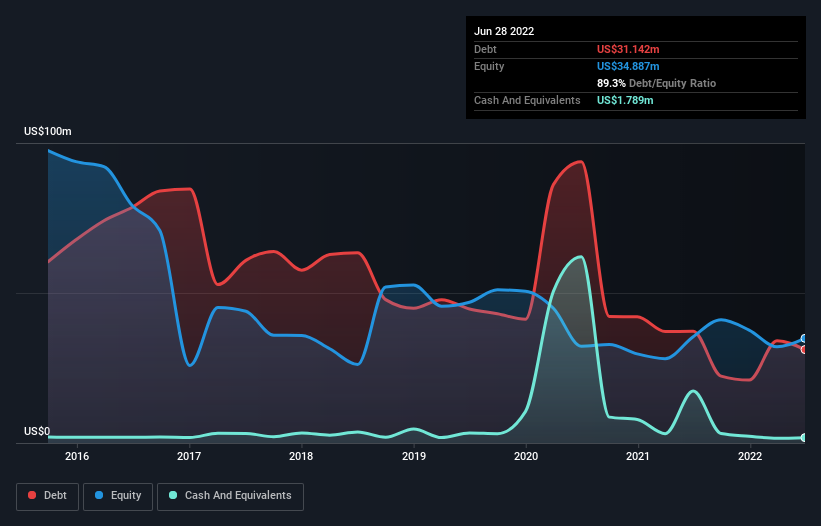This screenshot has height=526, width=821.
Task: Click the 2016 x-axis label
Action: [77, 456]
